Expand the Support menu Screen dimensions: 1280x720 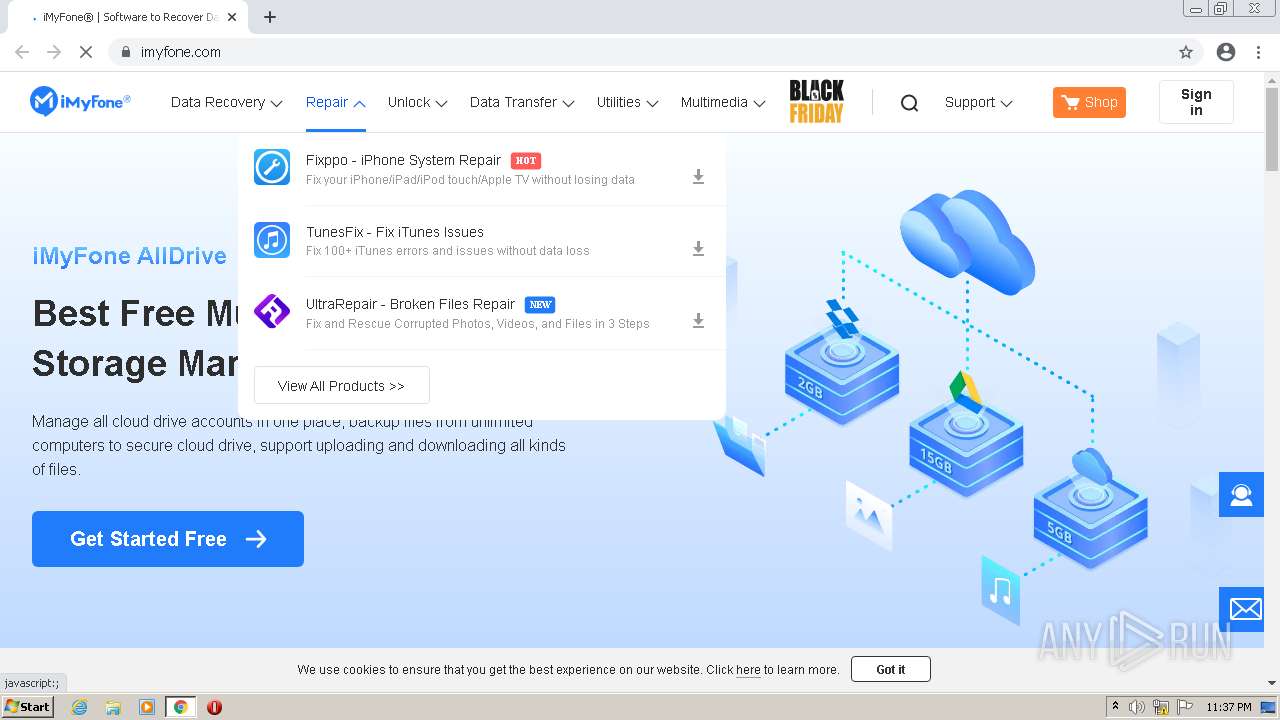coord(979,102)
